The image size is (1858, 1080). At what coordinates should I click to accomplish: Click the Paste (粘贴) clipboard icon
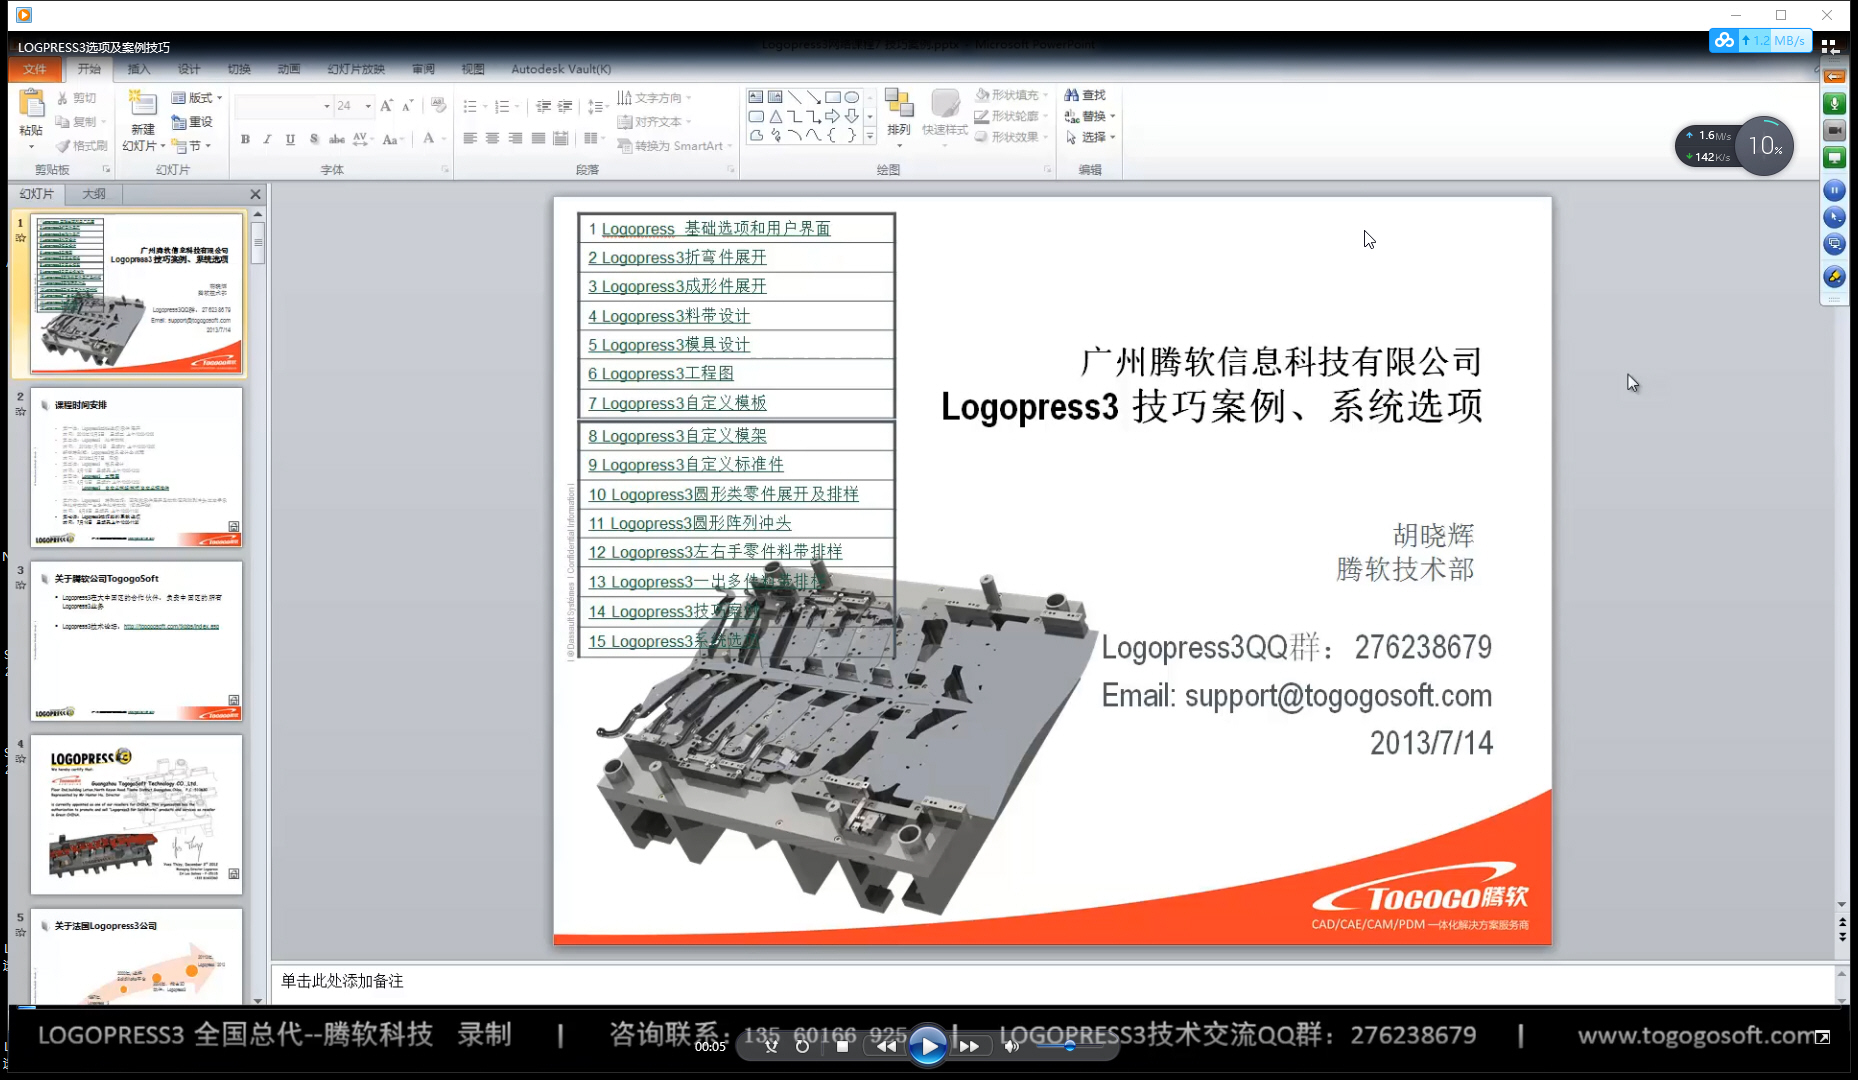[31, 104]
